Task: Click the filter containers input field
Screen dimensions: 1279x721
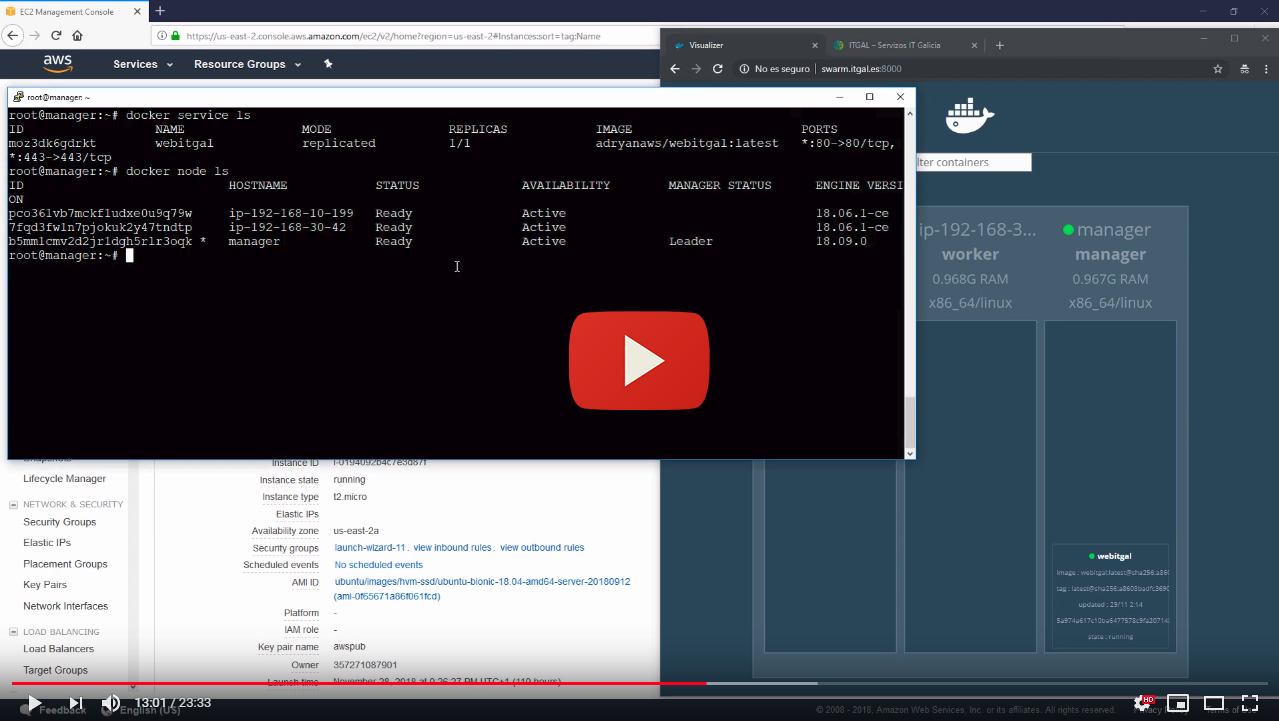Action: click(x=973, y=162)
